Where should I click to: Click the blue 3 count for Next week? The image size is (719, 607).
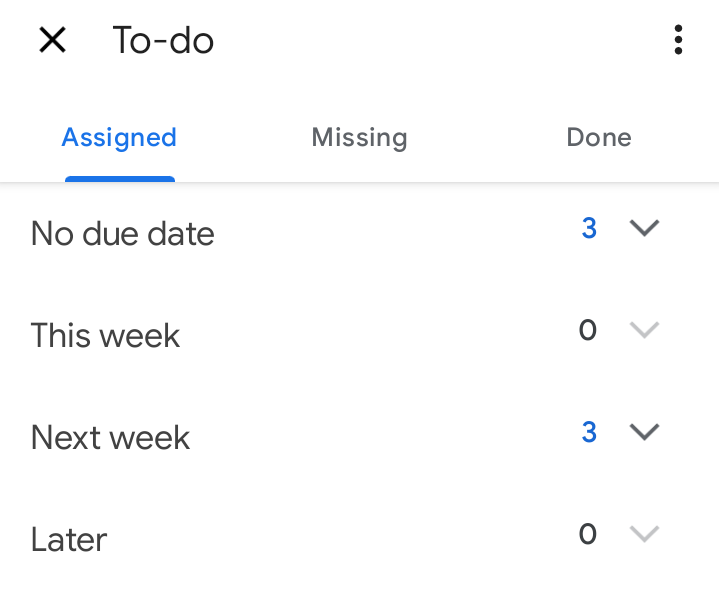tap(589, 432)
